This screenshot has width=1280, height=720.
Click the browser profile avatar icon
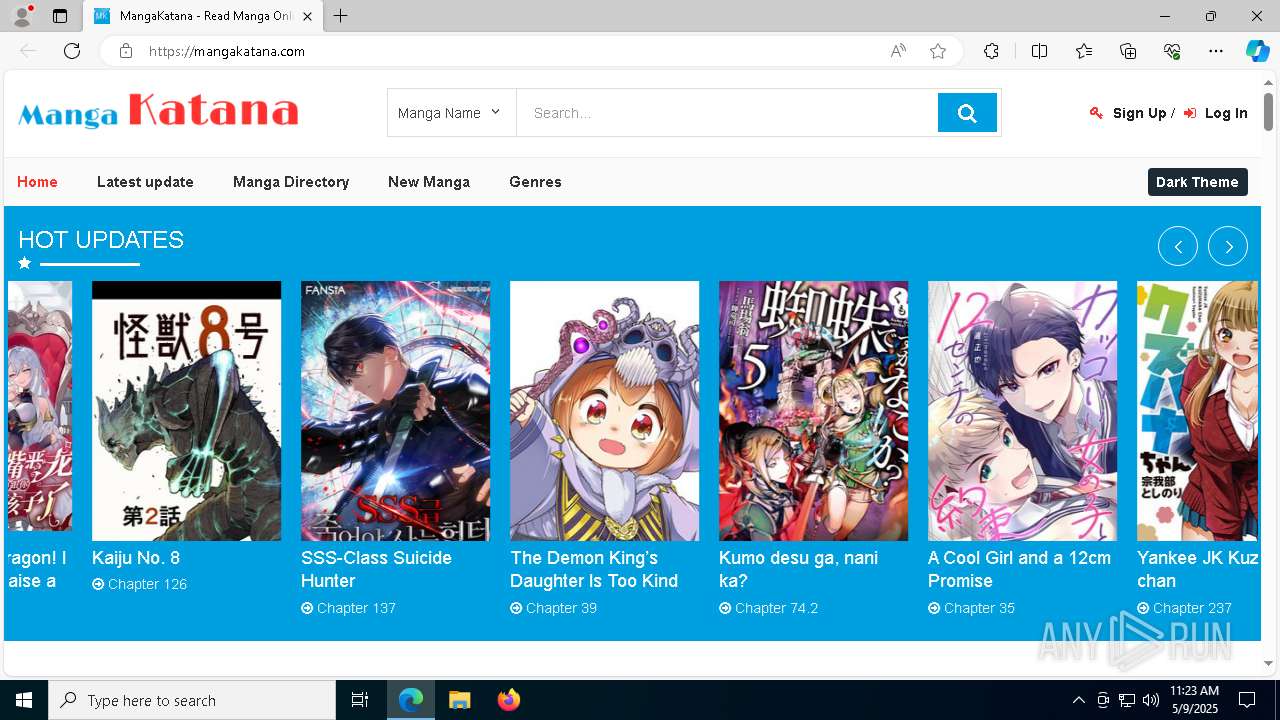(x=22, y=16)
